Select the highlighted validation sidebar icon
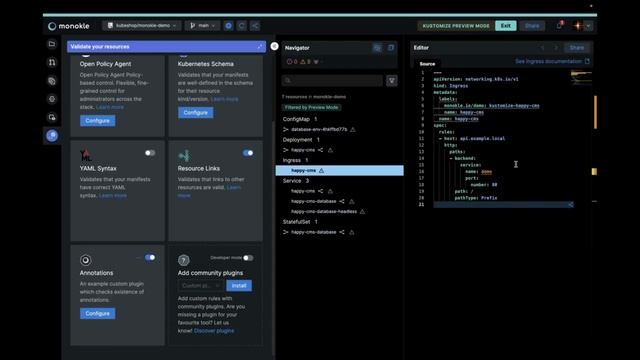This screenshot has width=640, height=360. [x=52, y=136]
